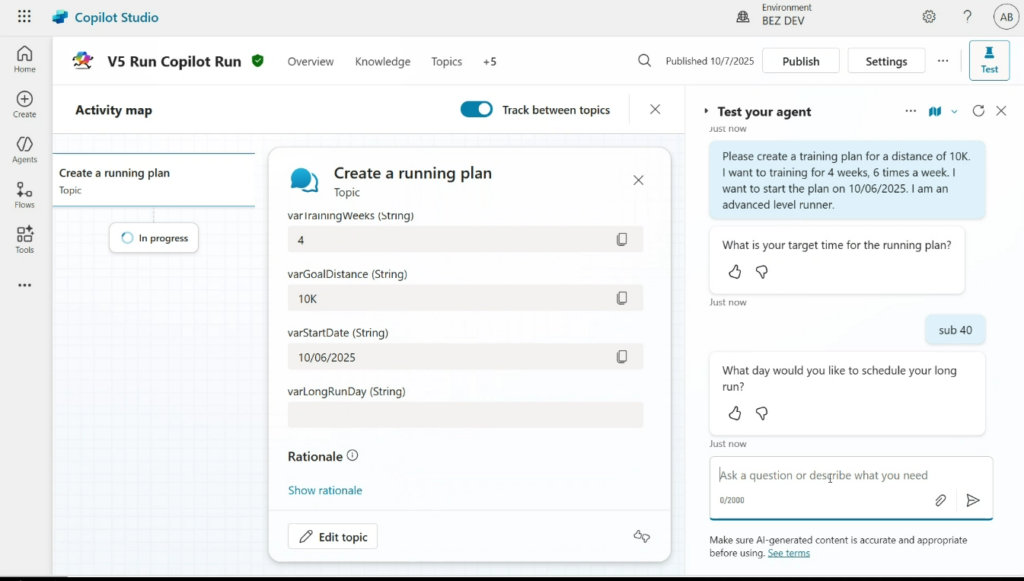Switch to the Knowledge tab
Image resolution: width=1024 pixels, height=581 pixels.
382,62
